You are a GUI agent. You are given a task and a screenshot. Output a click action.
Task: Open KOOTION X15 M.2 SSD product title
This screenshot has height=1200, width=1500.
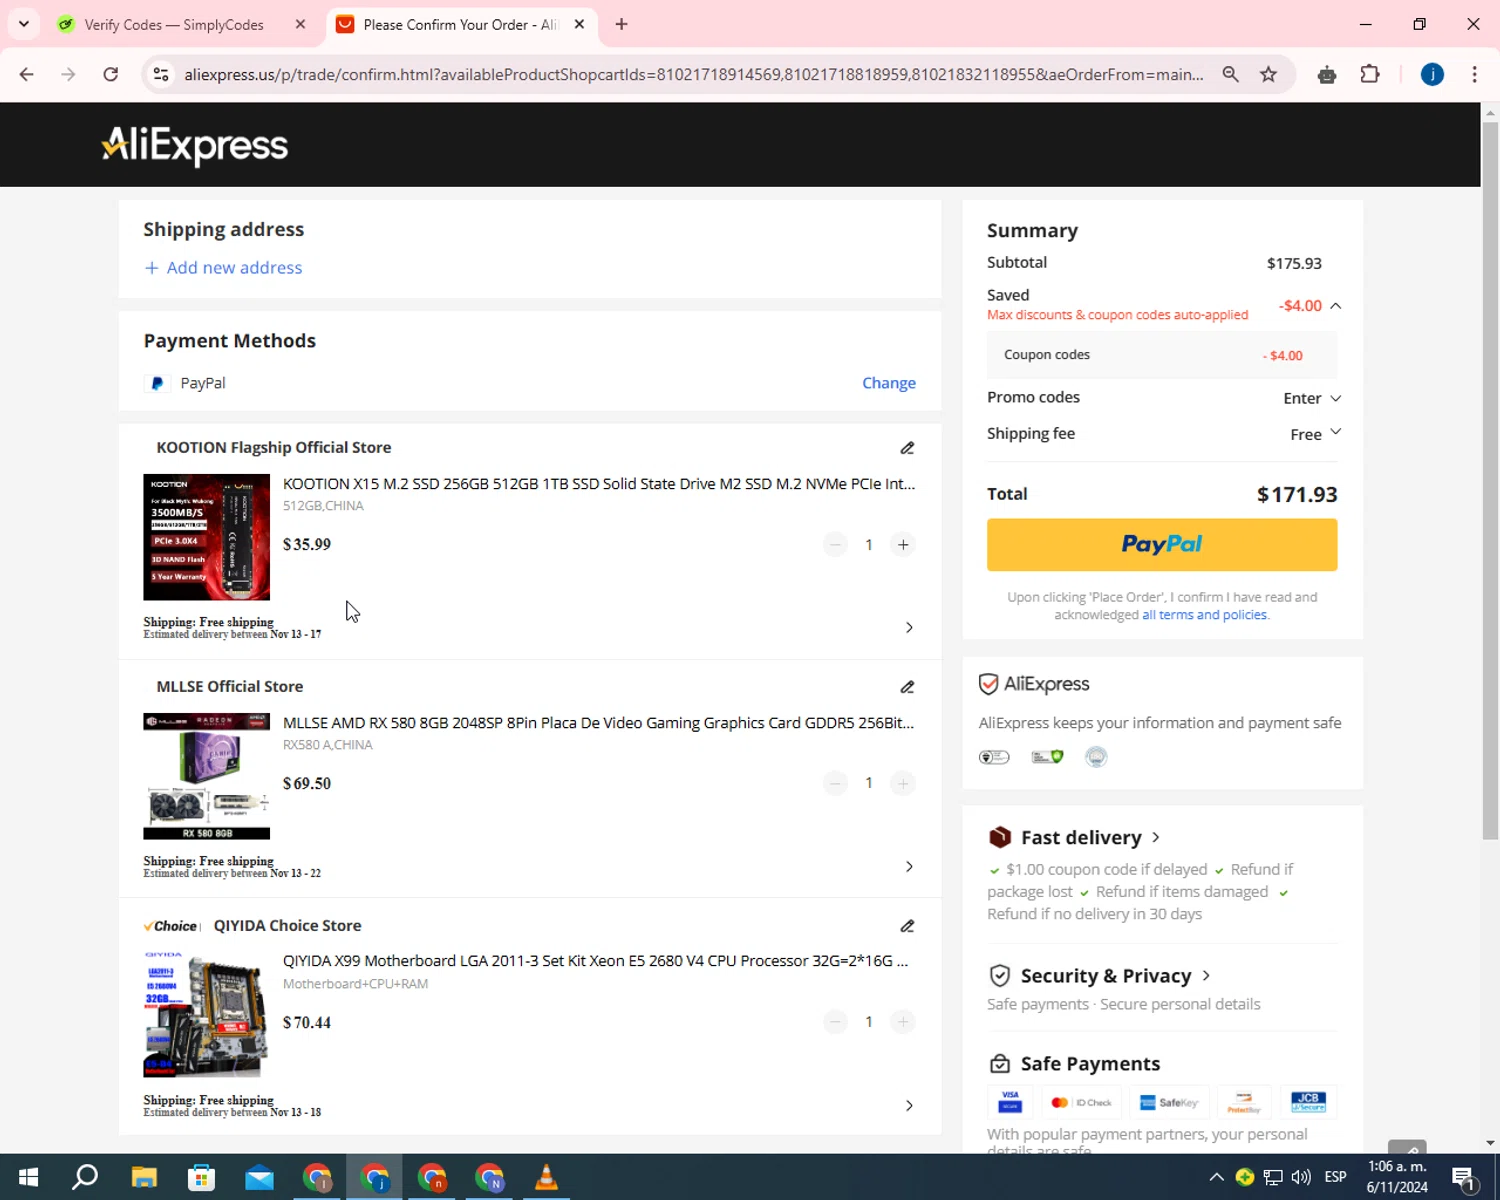(599, 484)
